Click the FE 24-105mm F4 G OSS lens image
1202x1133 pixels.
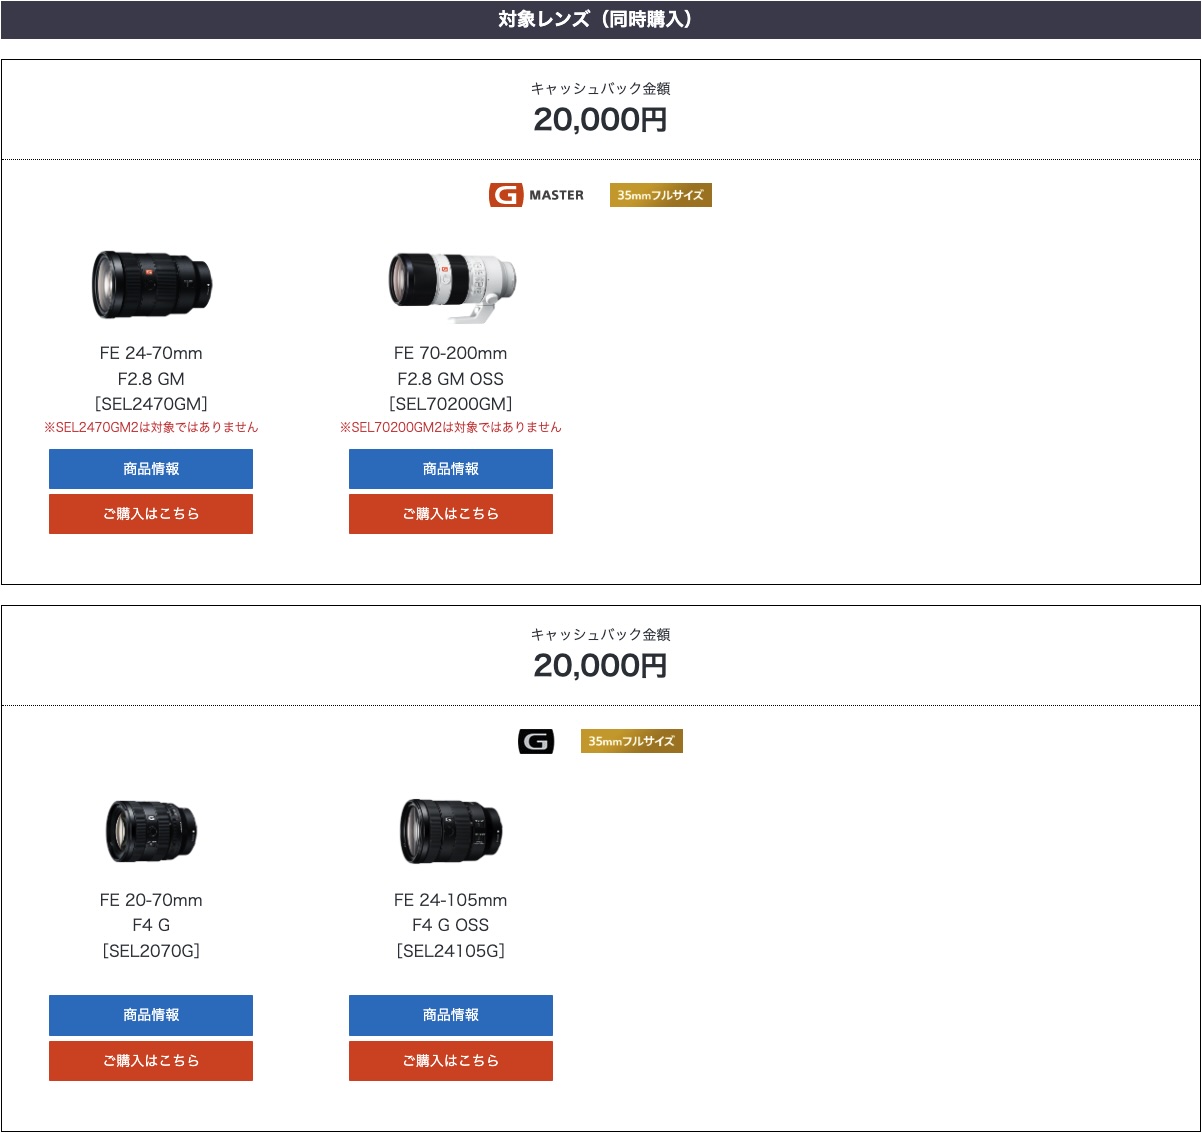coord(451,831)
